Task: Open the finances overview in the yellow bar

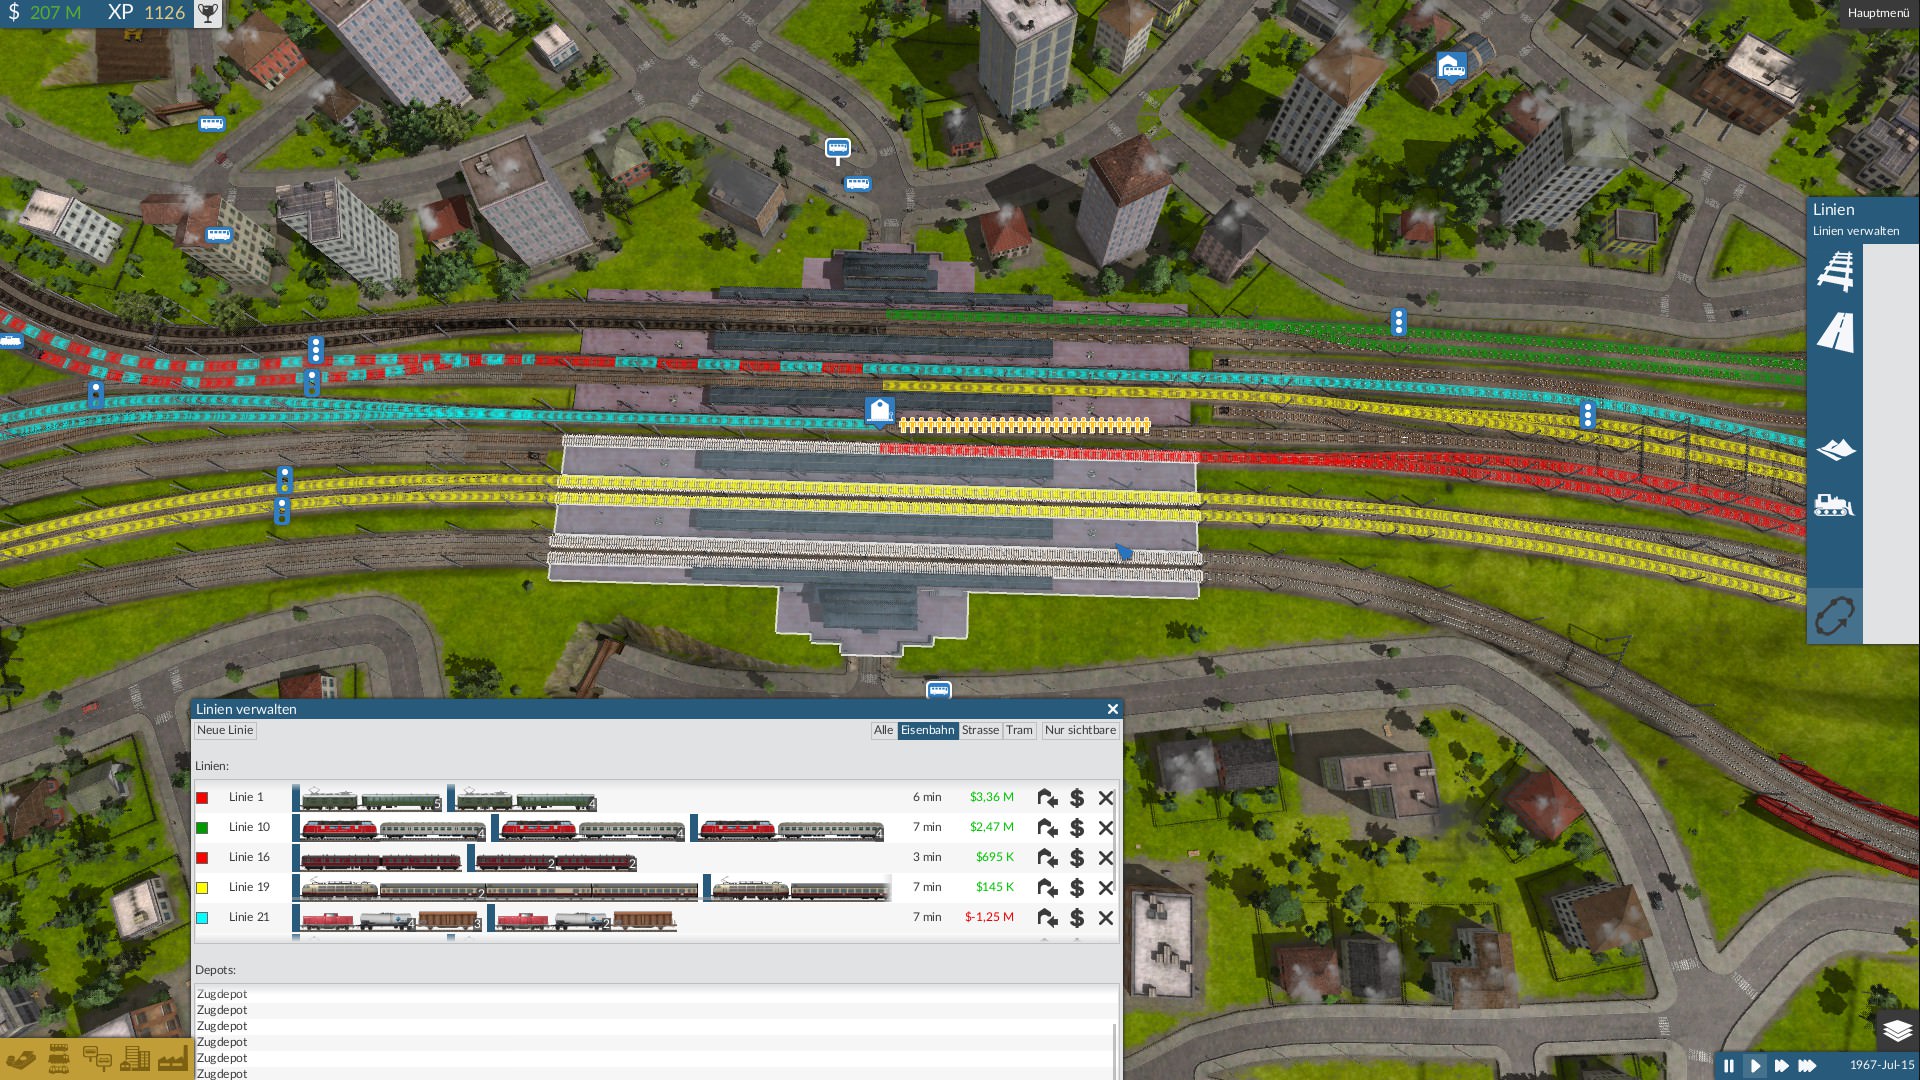Action: coord(21,1059)
